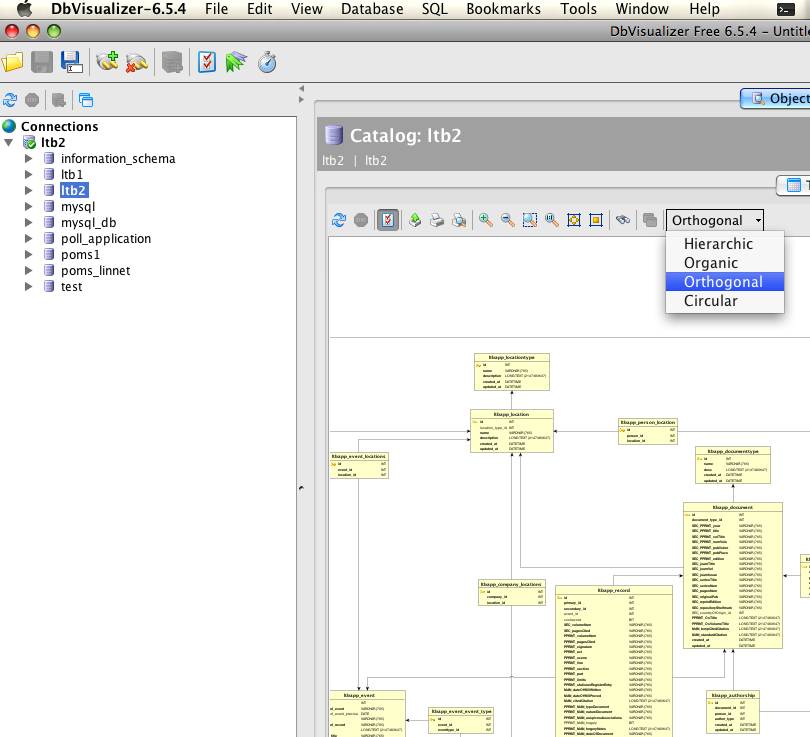Print the graph with the printer icon
The height and width of the screenshot is (737, 810).
pos(437,220)
